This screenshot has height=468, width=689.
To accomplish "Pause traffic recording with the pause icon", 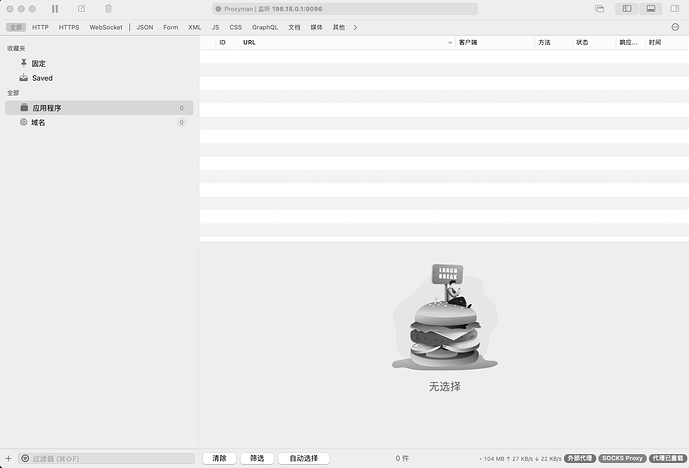I will 55,9.
